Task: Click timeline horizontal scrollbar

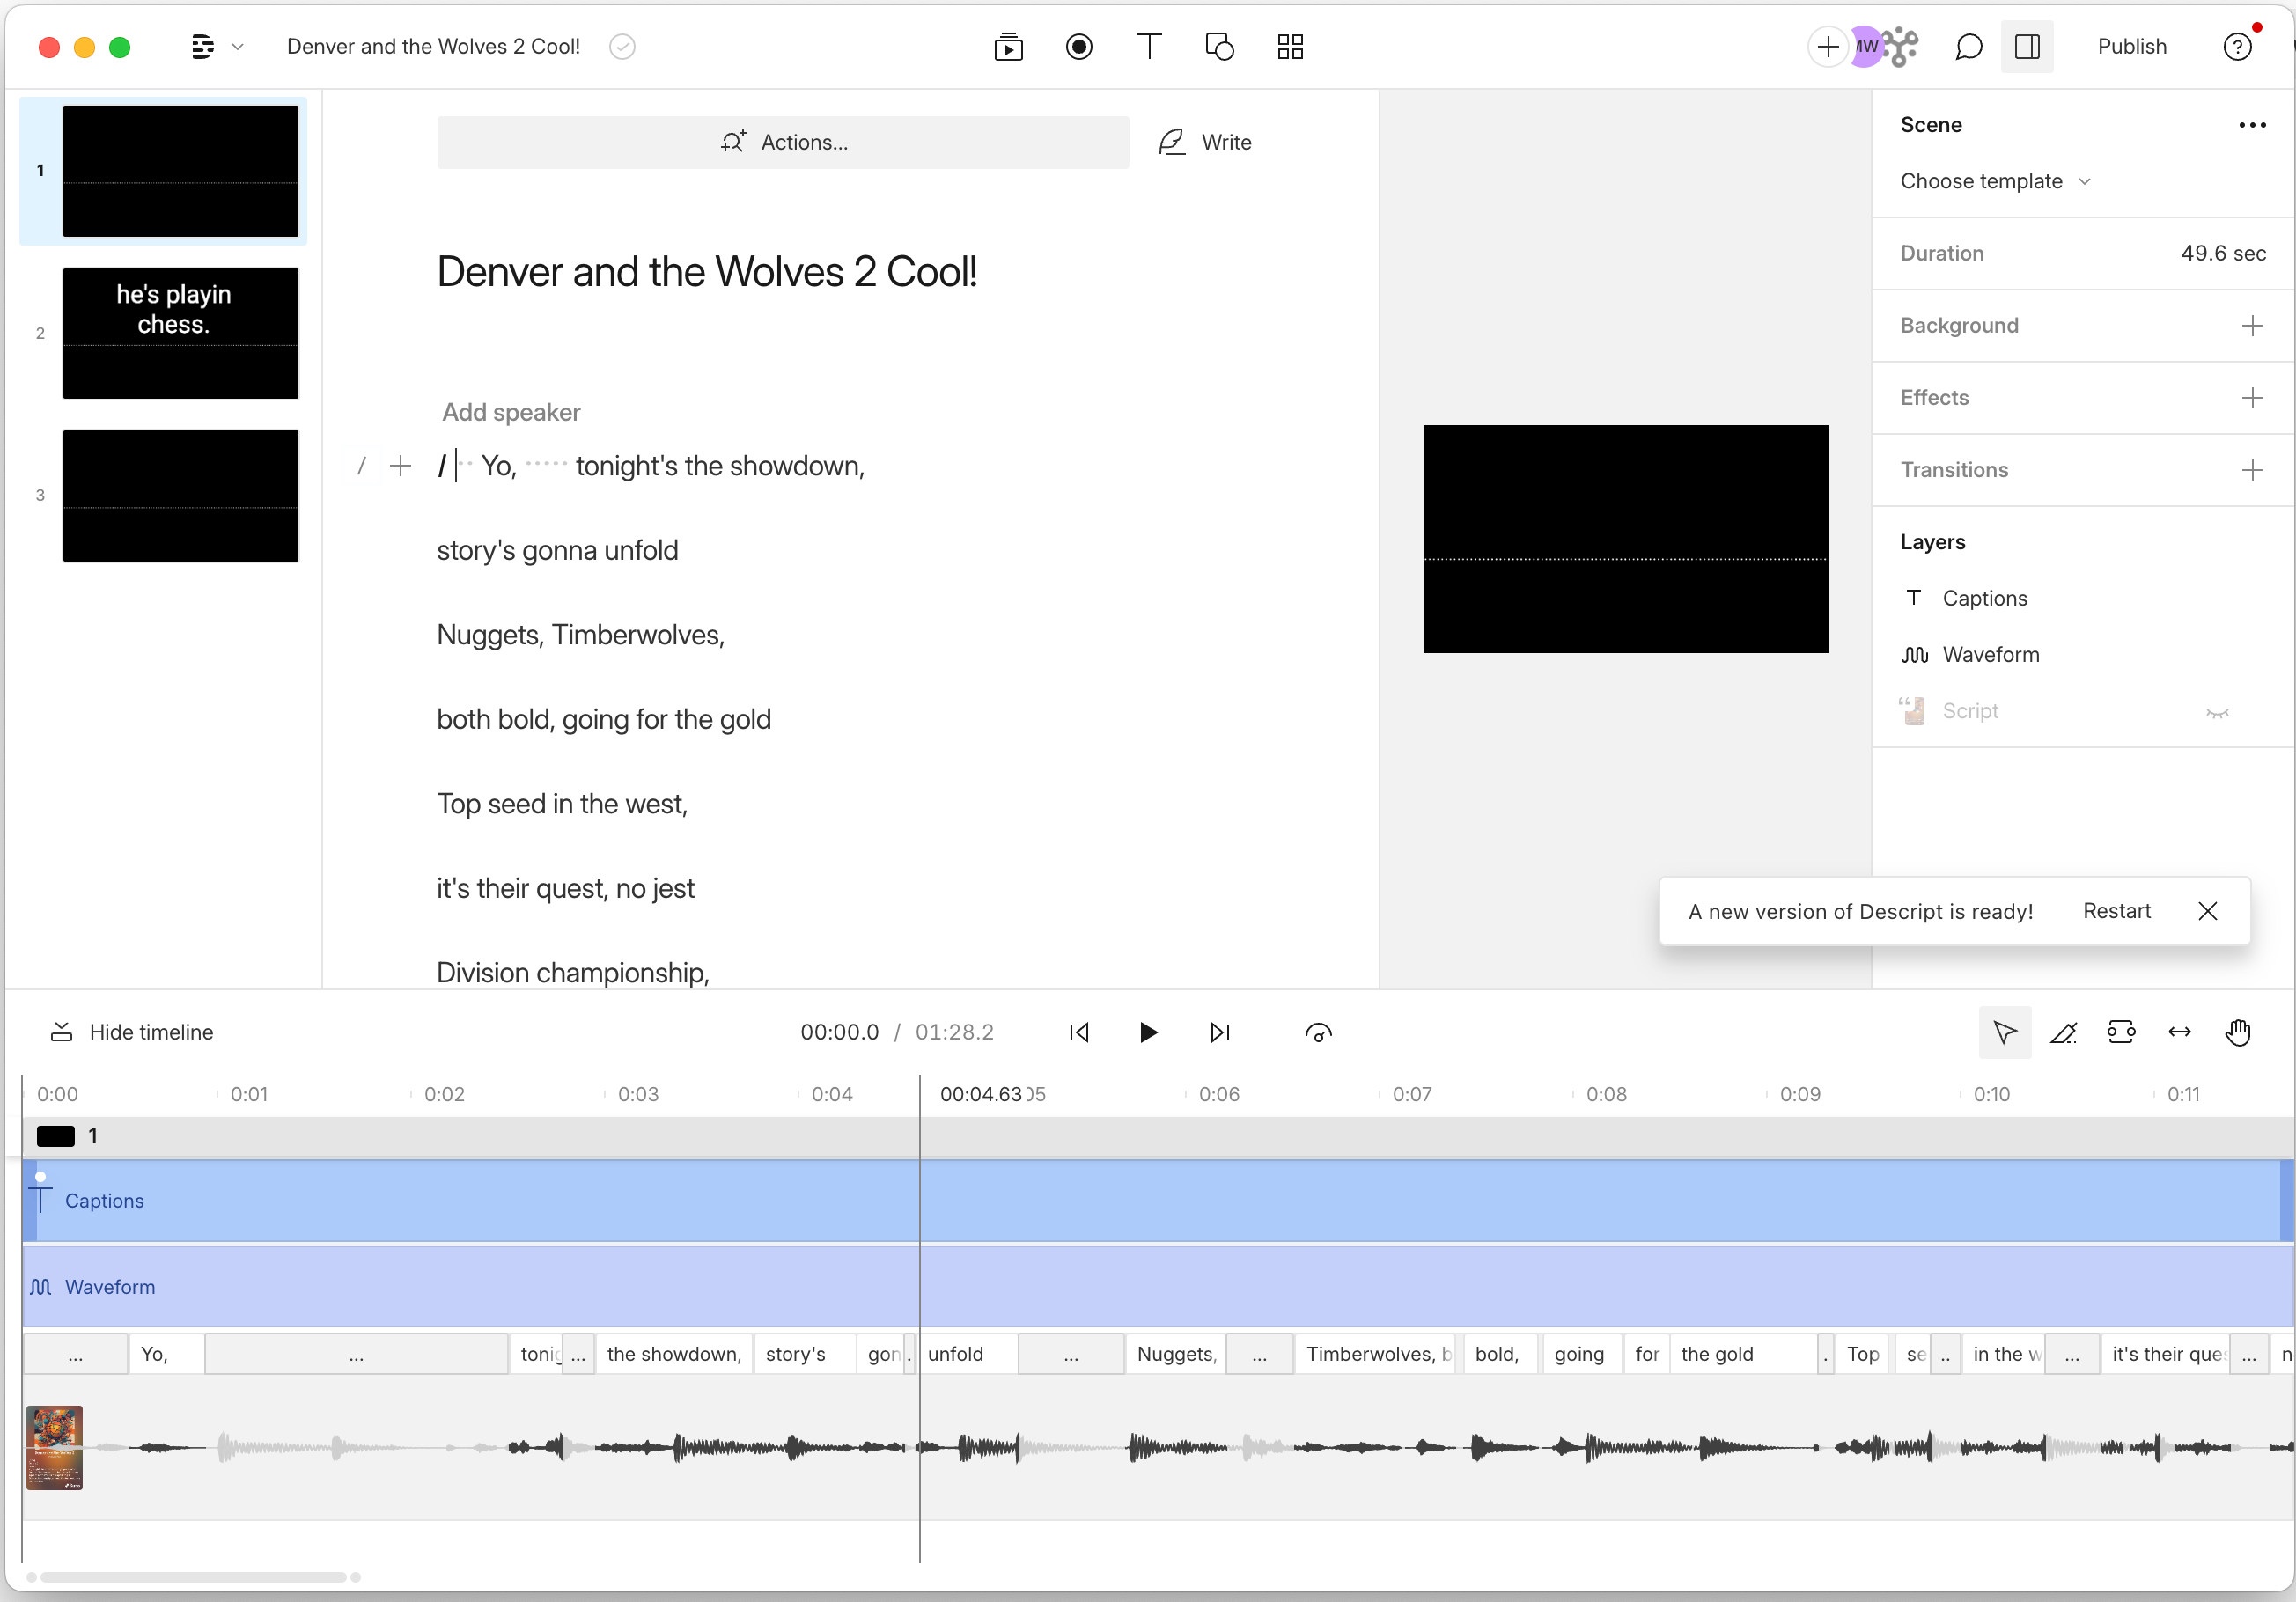Action: [x=193, y=1577]
